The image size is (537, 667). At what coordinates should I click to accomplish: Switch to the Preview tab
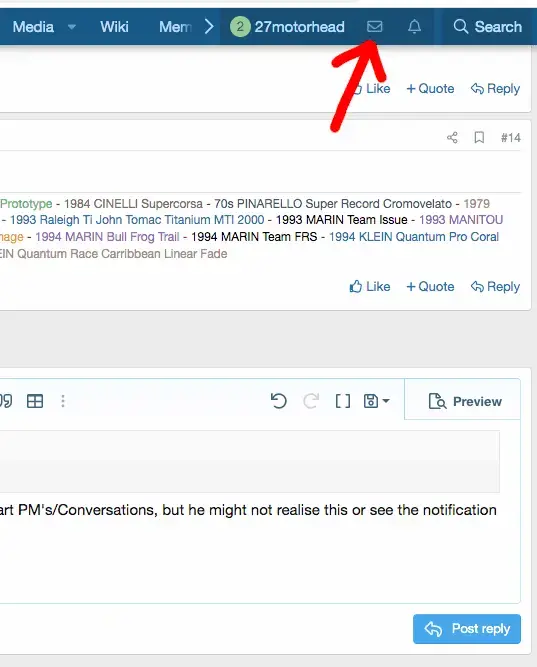point(463,399)
